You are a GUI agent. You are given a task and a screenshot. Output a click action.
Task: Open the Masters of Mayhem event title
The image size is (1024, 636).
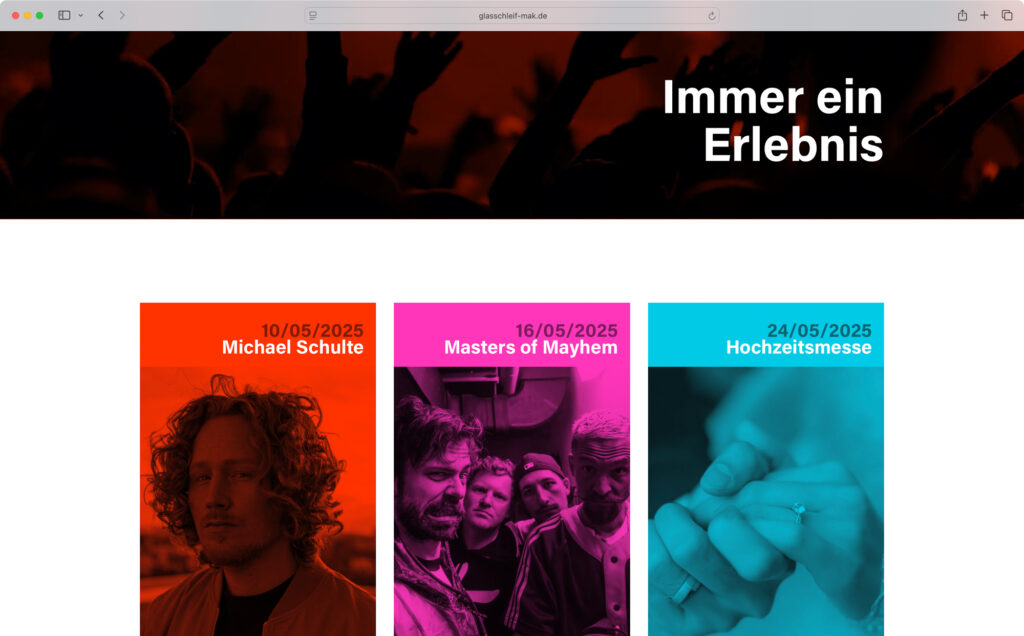531,347
